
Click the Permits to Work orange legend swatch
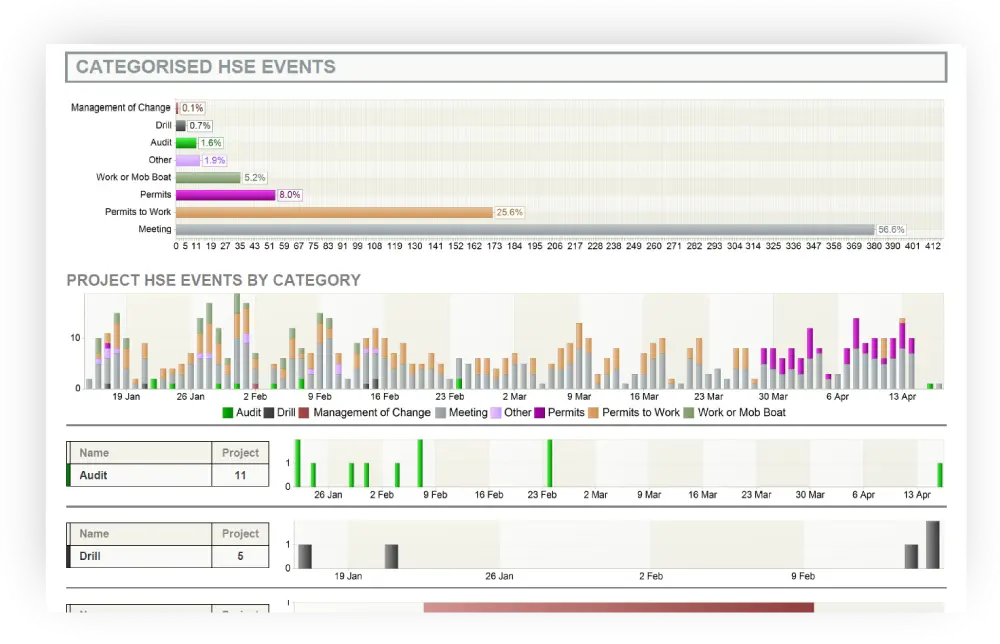pos(593,413)
